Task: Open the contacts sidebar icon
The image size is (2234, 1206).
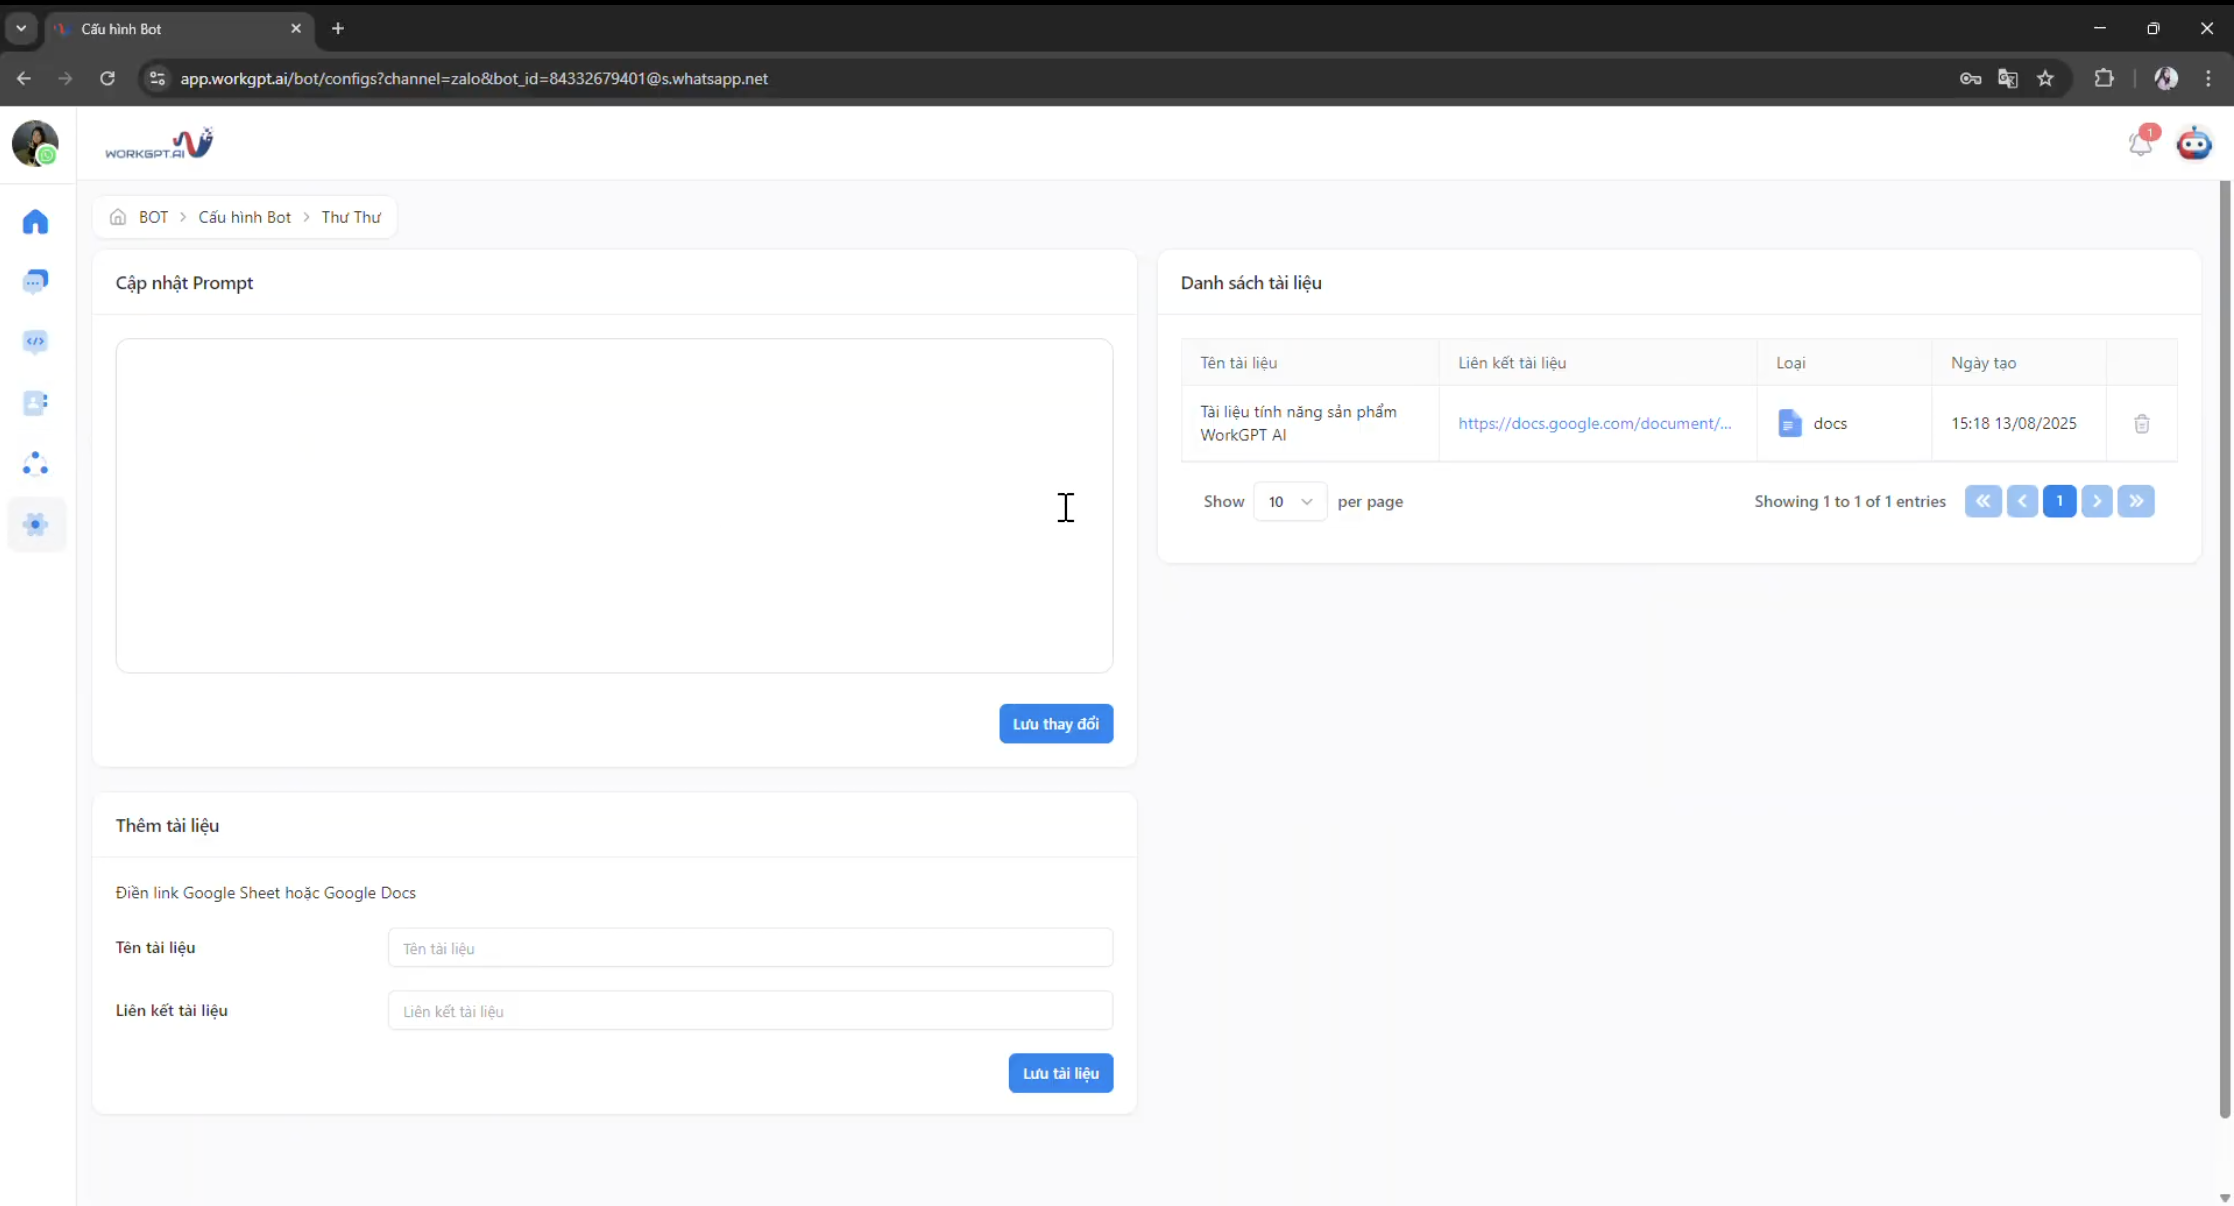Action: (x=35, y=403)
